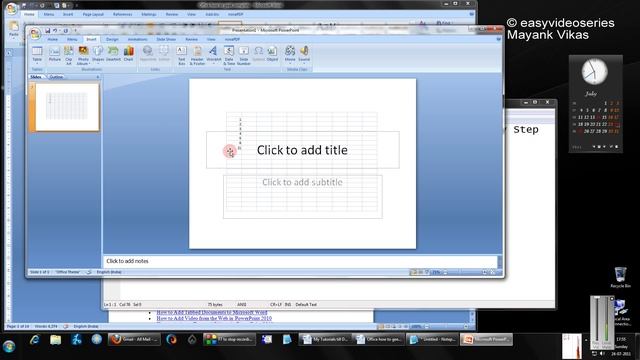Open Windows Explorer folder on taskbar
The image size is (640, 360).
[56, 340]
